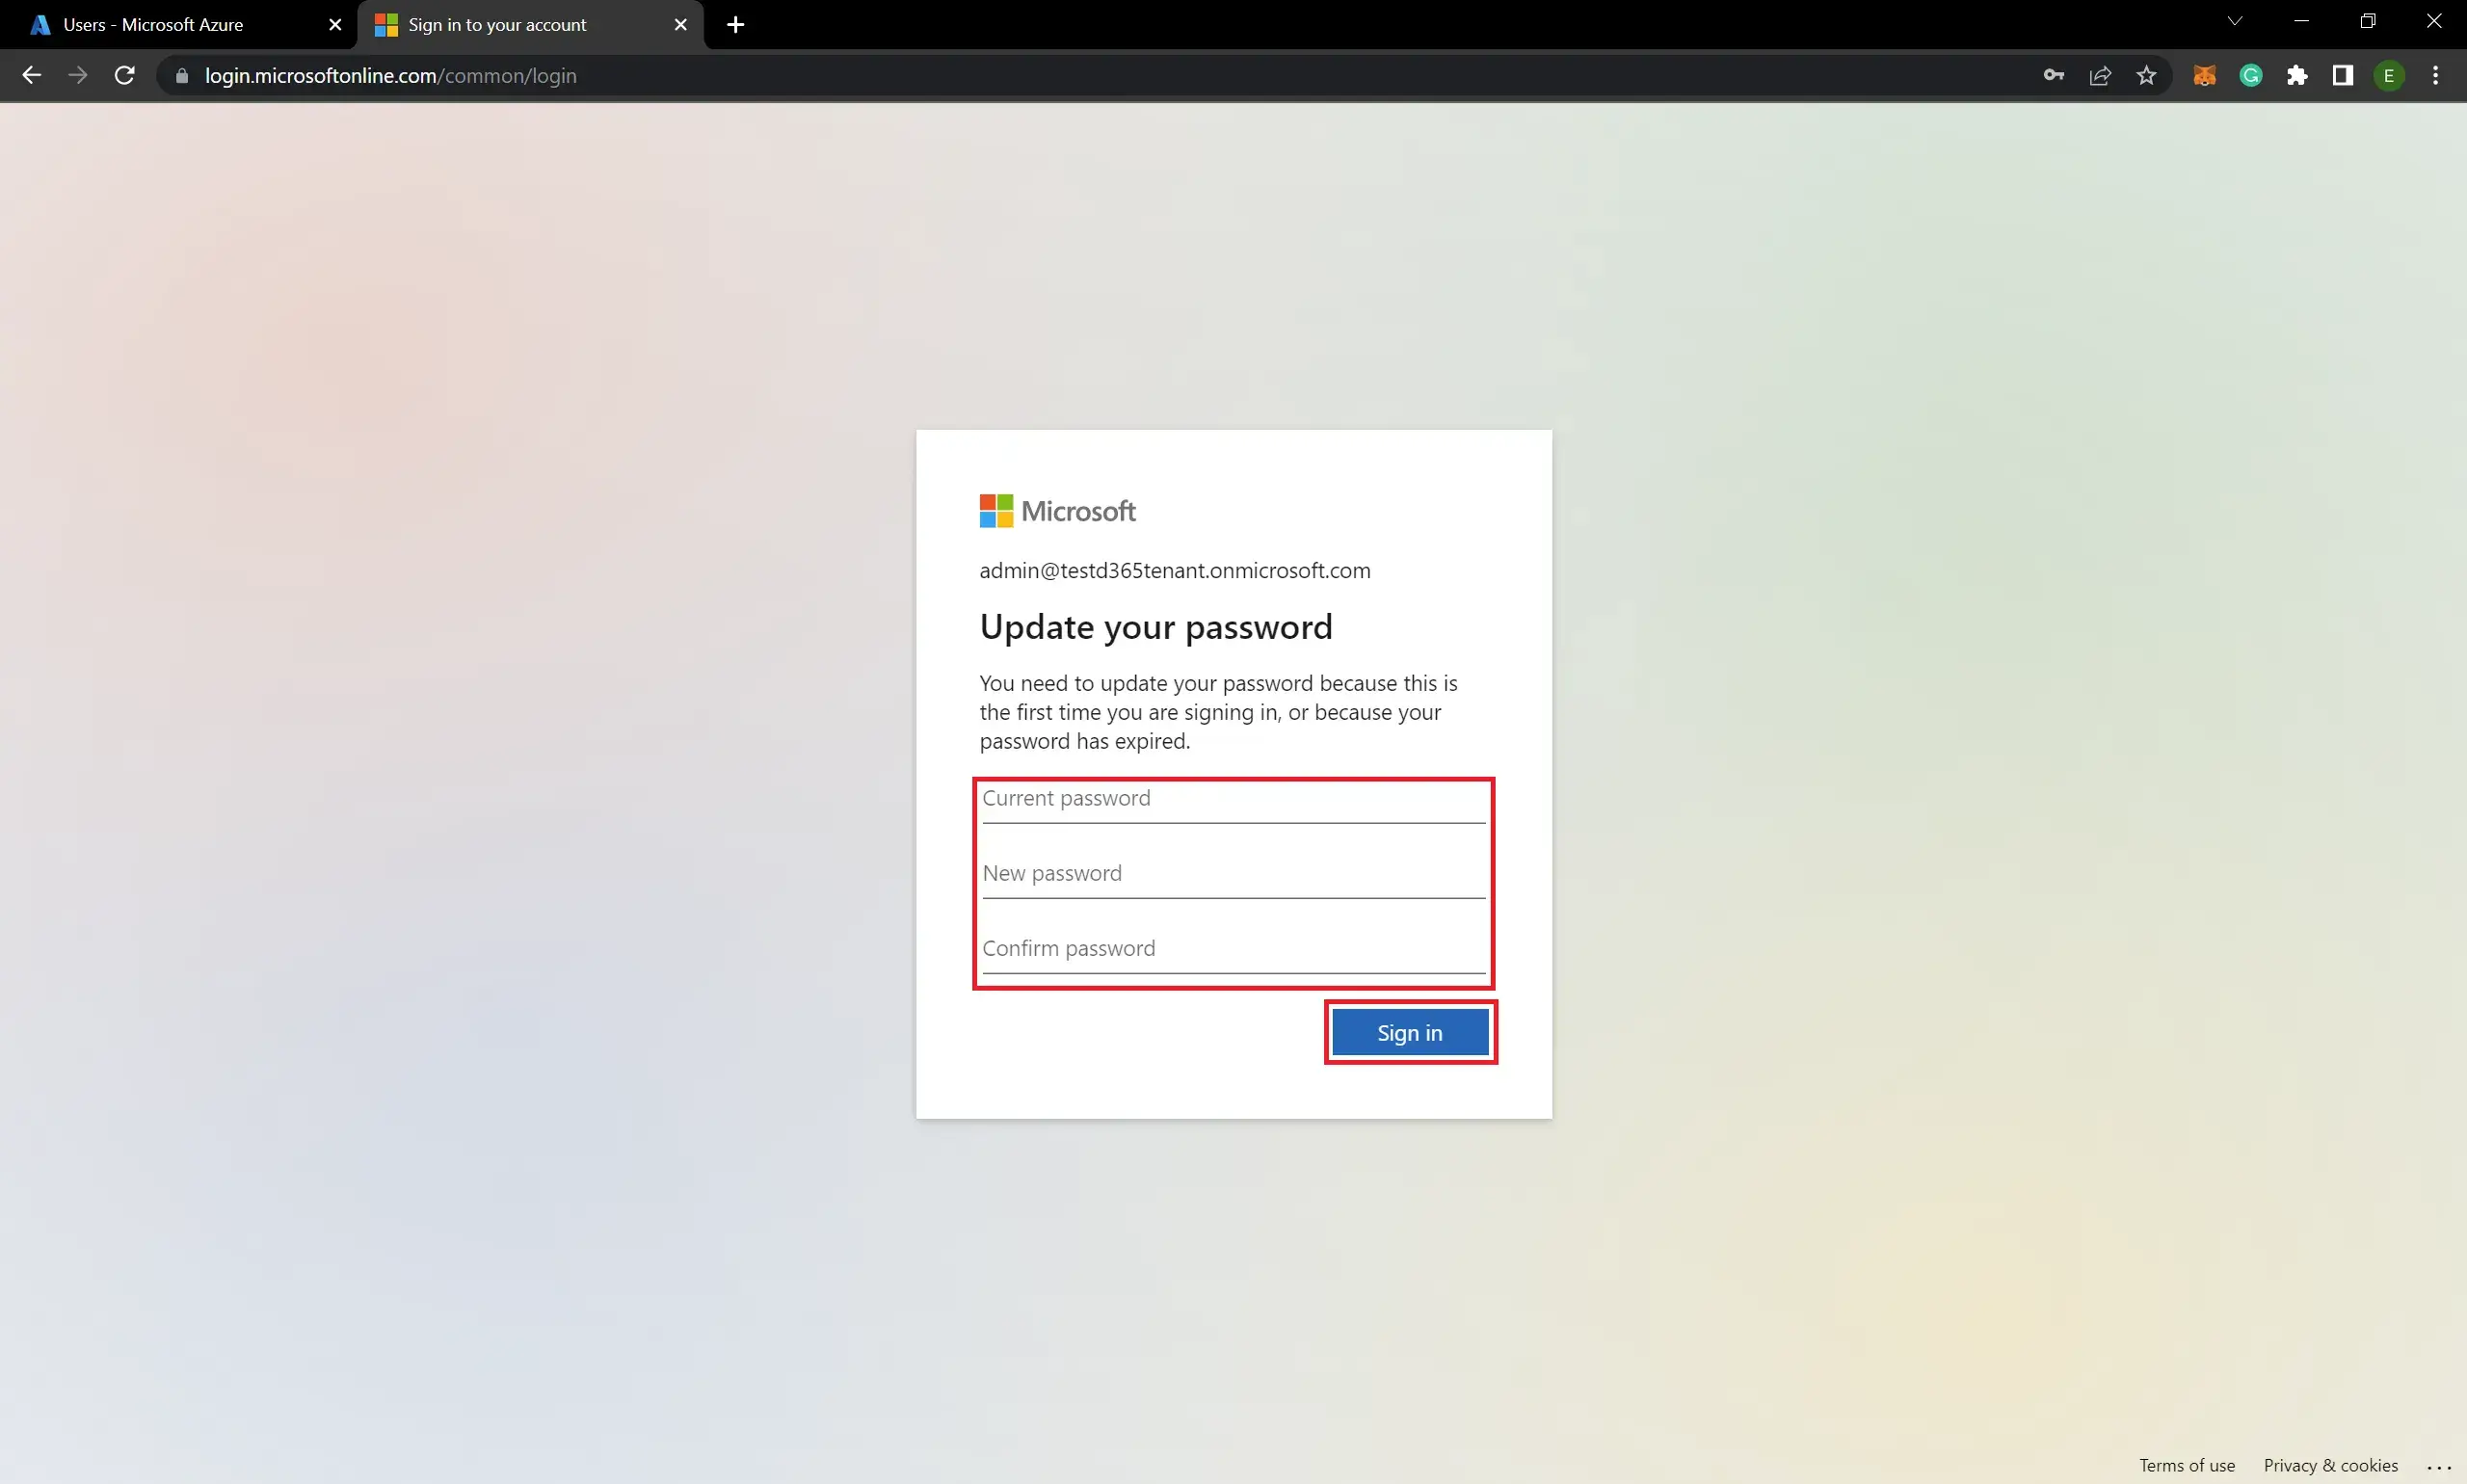The width and height of the screenshot is (2467, 1484).
Task: Open the Grammarly extension
Action: [2251, 76]
